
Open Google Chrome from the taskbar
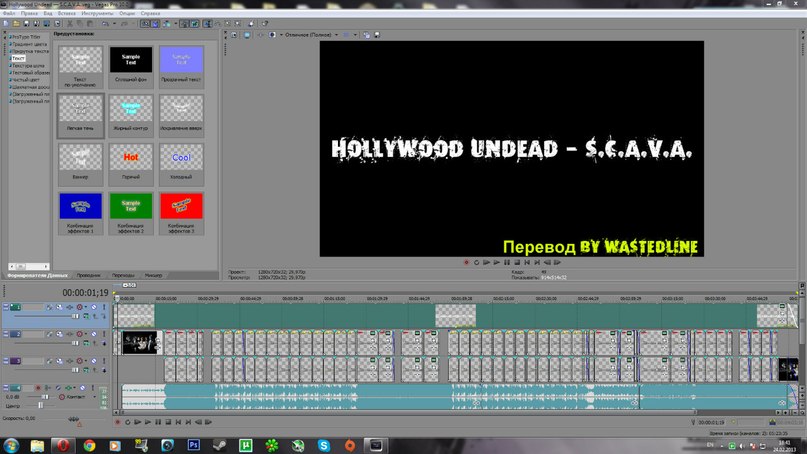pyautogui.click(x=89, y=445)
